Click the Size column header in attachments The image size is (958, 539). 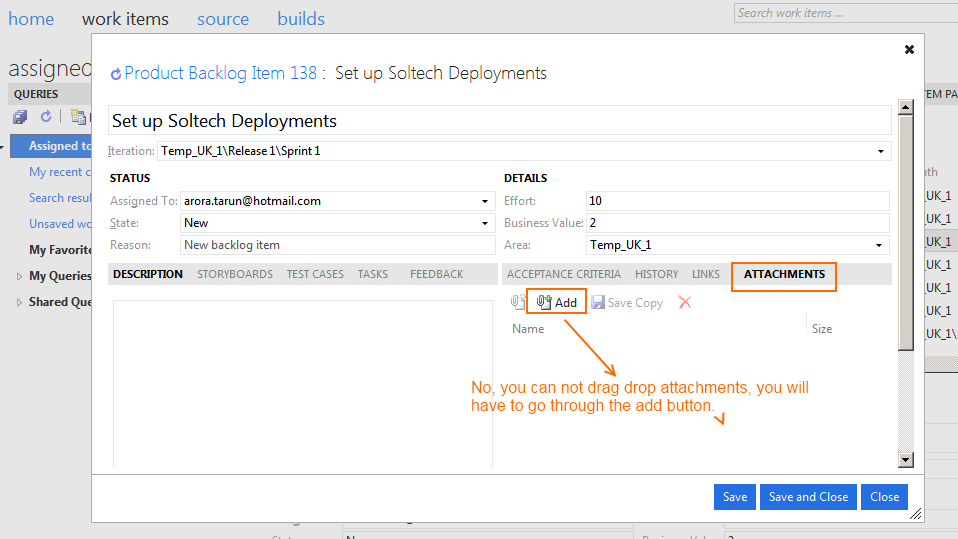coord(822,329)
